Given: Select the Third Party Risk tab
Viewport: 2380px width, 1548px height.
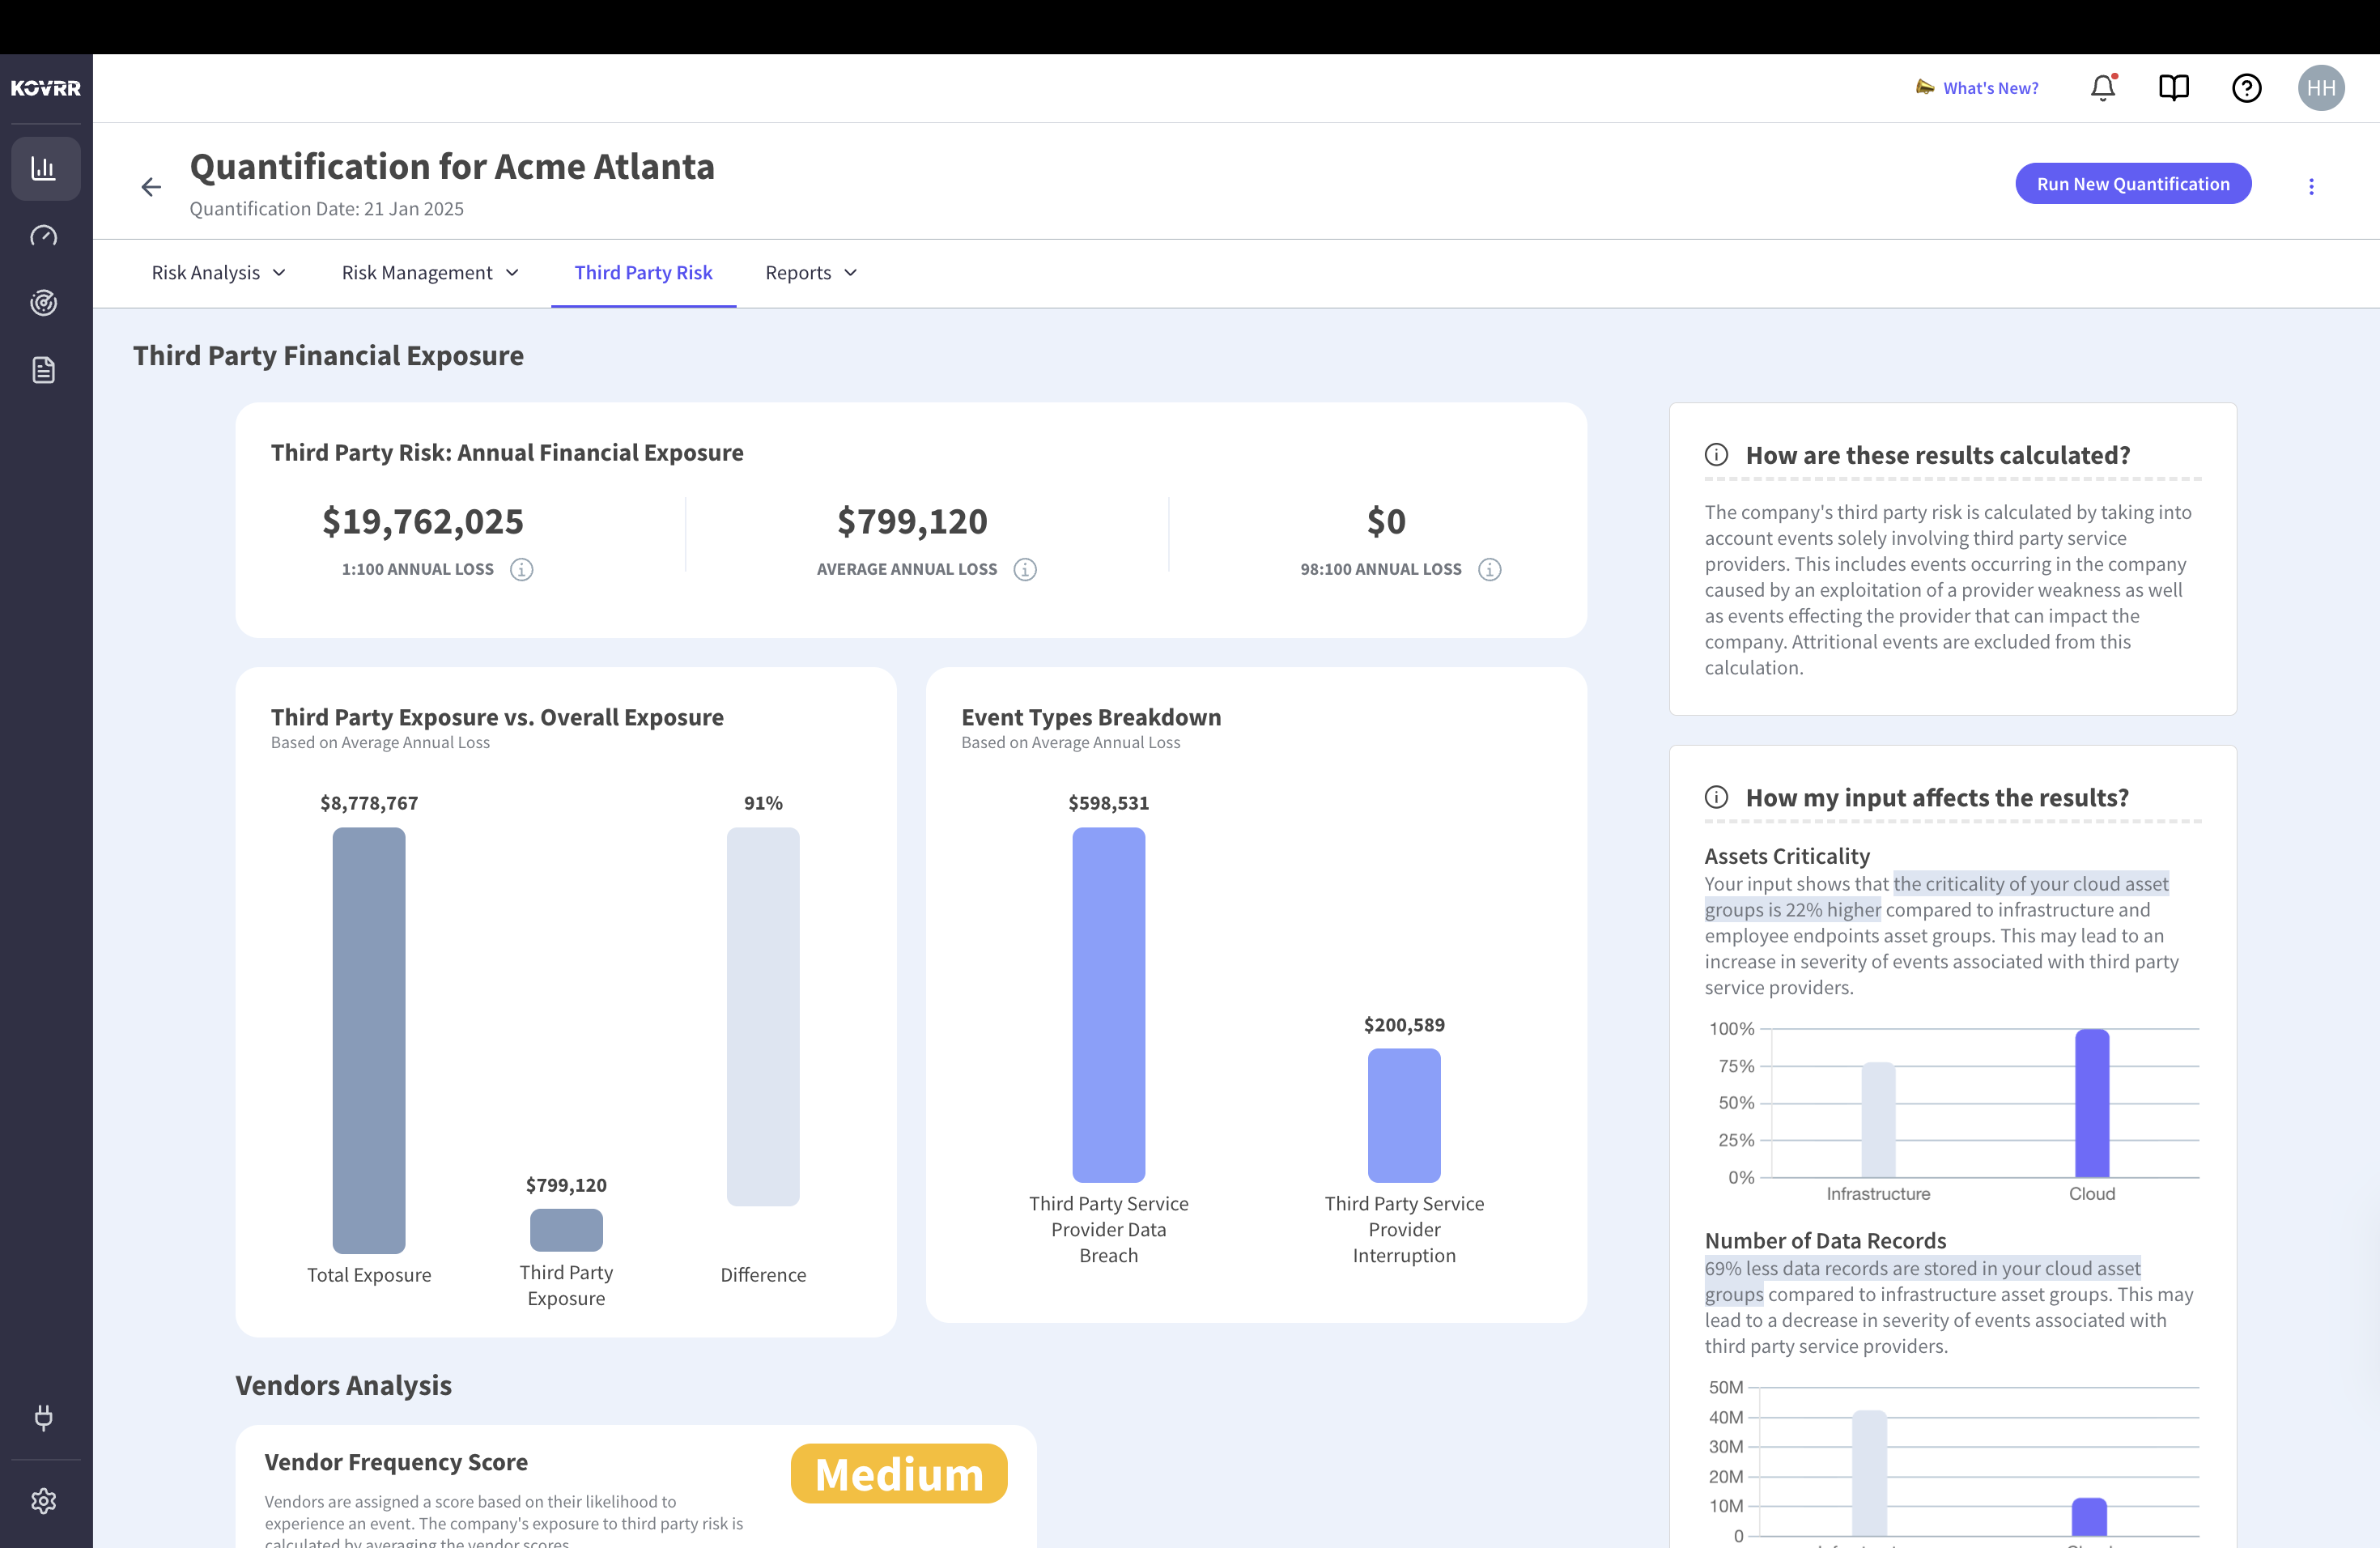Looking at the screenshot, I should click(x=643, y=273).
